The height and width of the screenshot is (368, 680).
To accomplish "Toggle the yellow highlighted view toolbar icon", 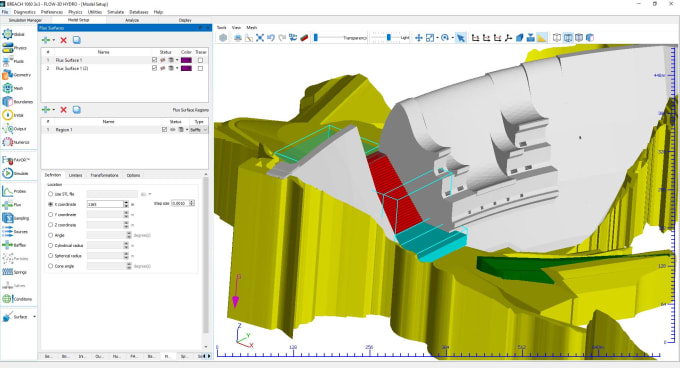I will point(542,38).
